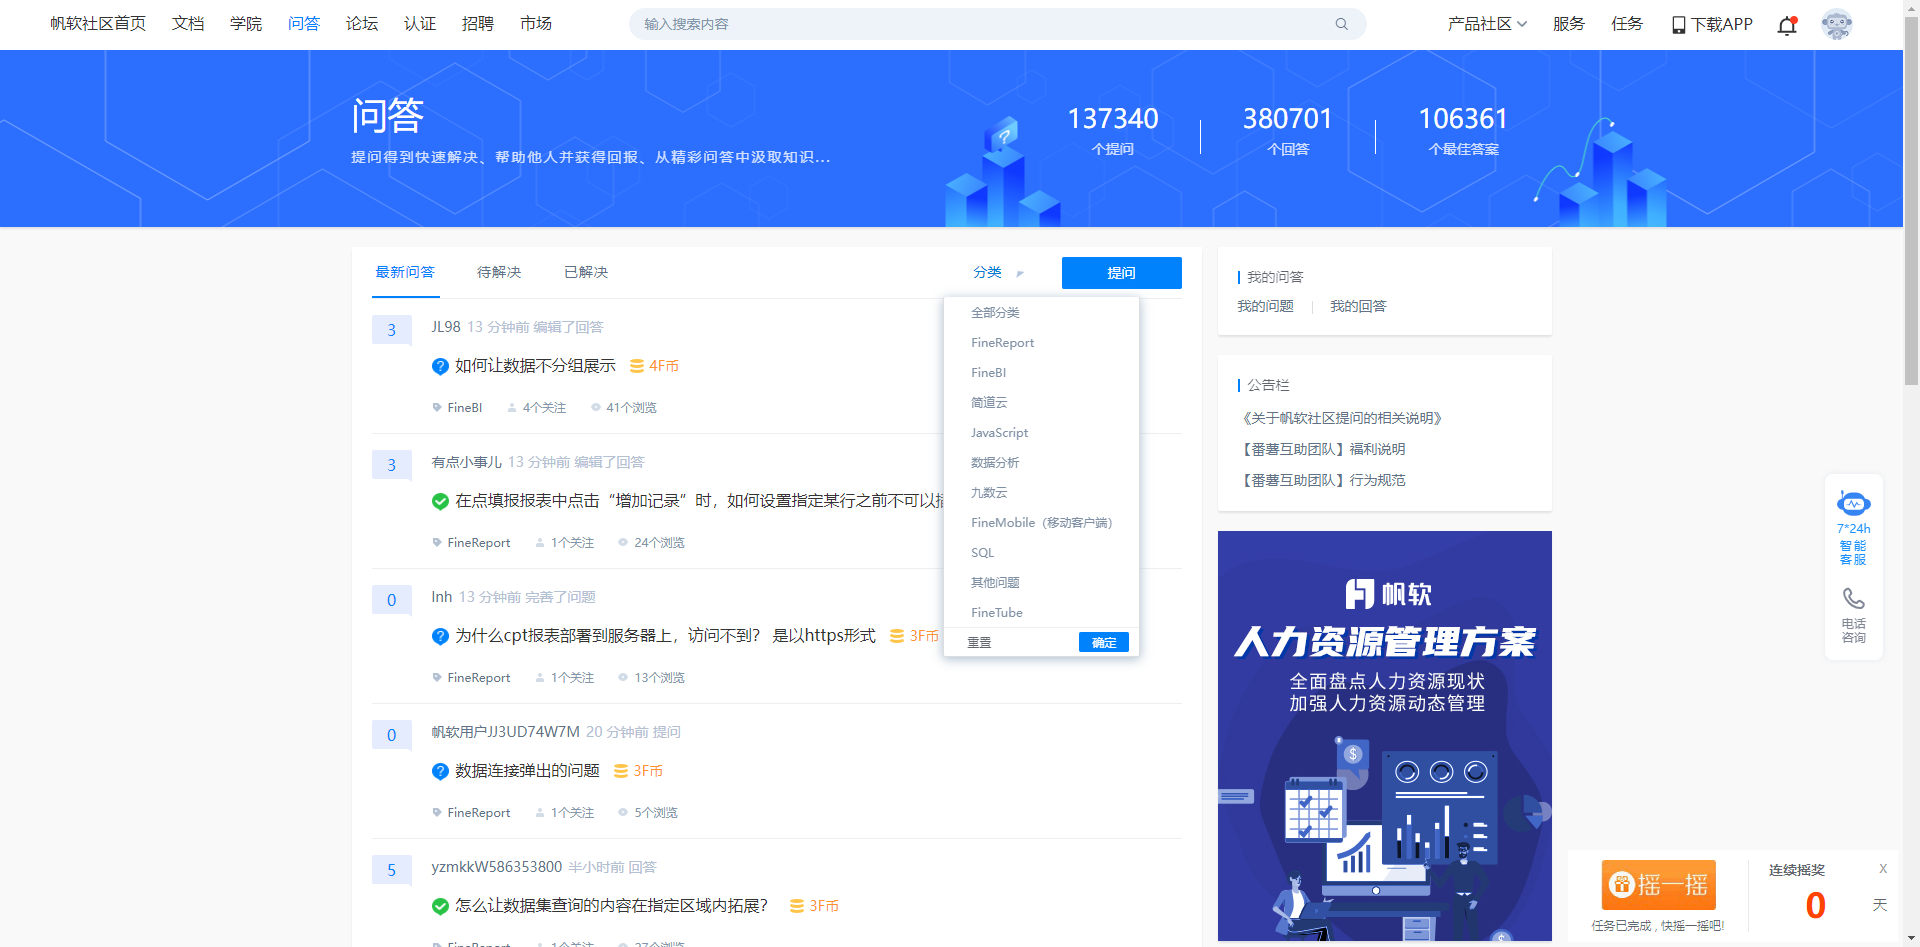
Task: Click the shake gift button 摇一摇
Action: pos(1659,884)
